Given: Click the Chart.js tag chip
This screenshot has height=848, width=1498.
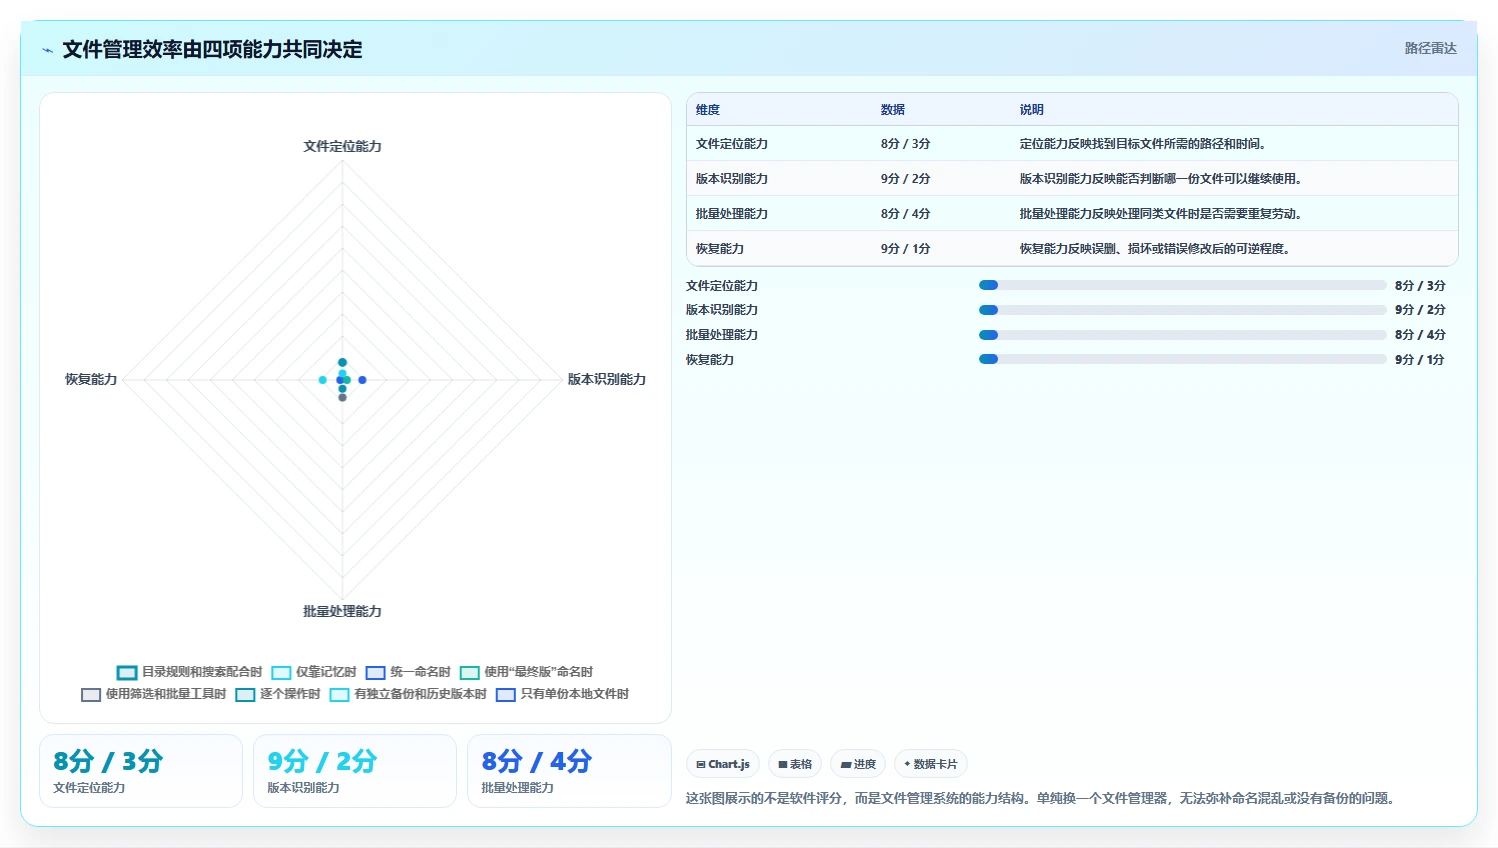Looking at the screenshot, I should 723,764.
